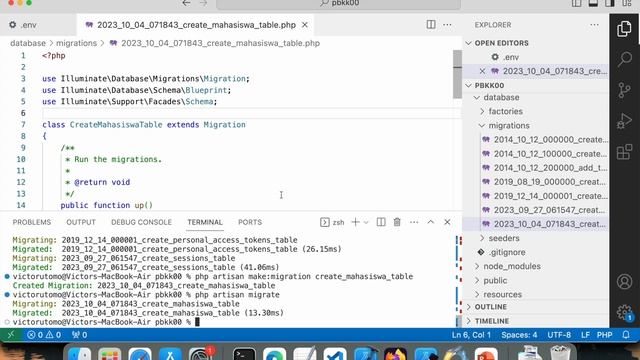Click the database breadcrumb segment
Screen dimensions: 640x360
pyautogui.click(x=28, y=43)
